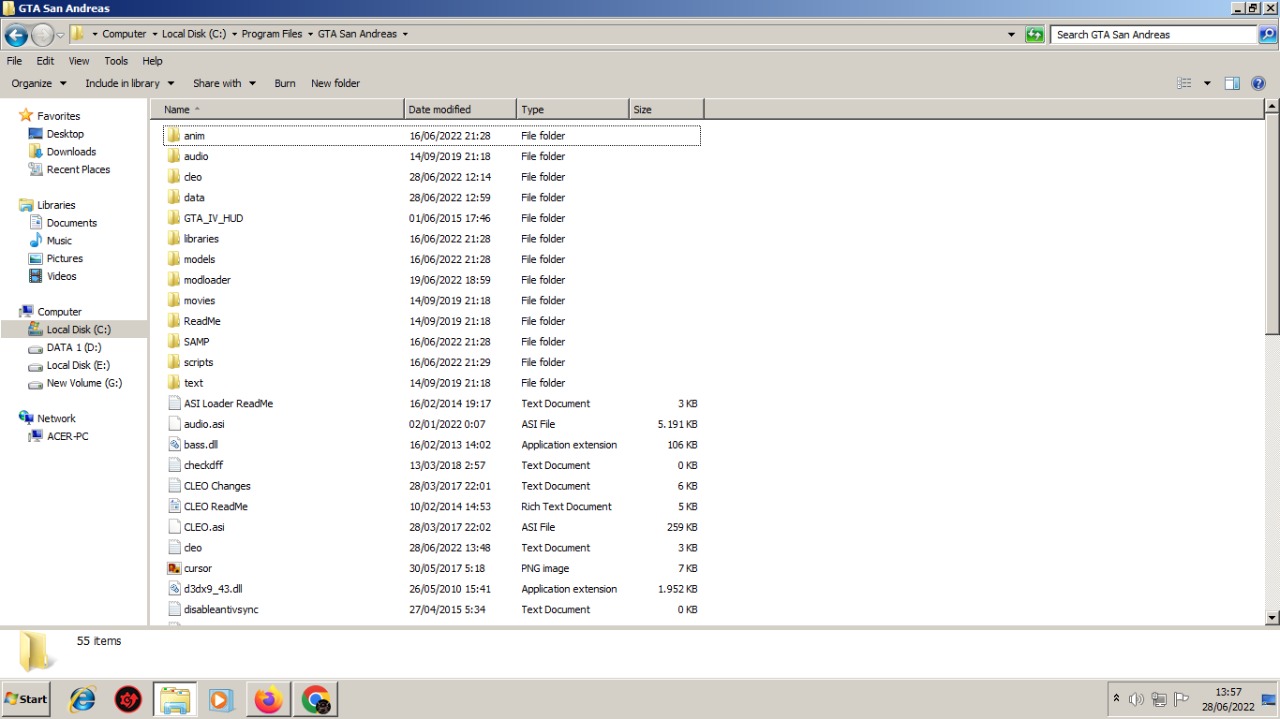Sort by the Size column header
The image size is (1280, 719).
point(666,109)
